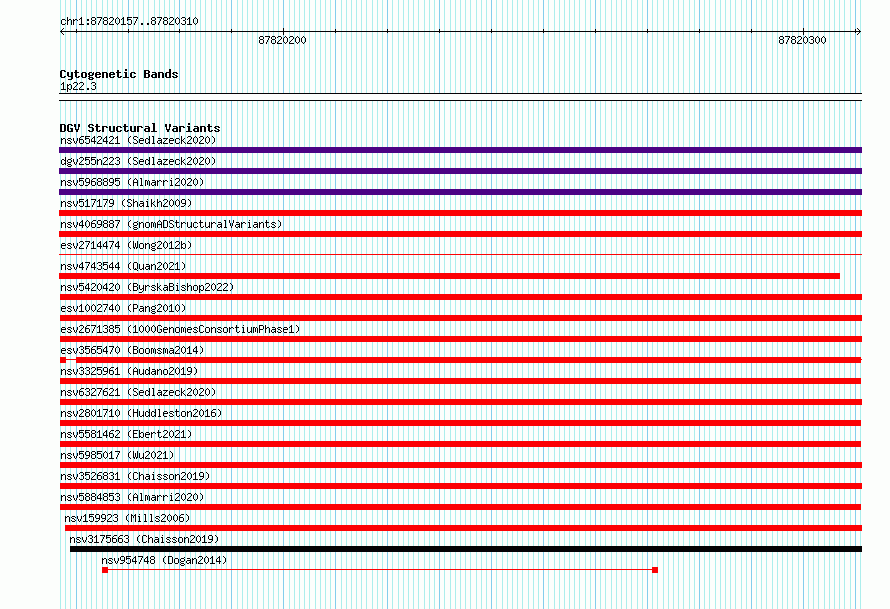This screenshot has height=609, width=890.
Task: Click the purple bar under dgv255n223
Action: (460, 171)
